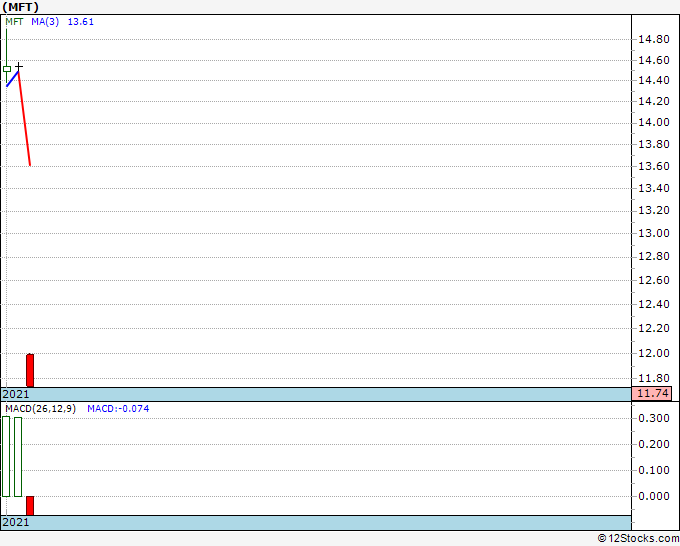Click the (MFT) chart title
The height and width of the screenshot is (546, 680).
pos(20,7)
